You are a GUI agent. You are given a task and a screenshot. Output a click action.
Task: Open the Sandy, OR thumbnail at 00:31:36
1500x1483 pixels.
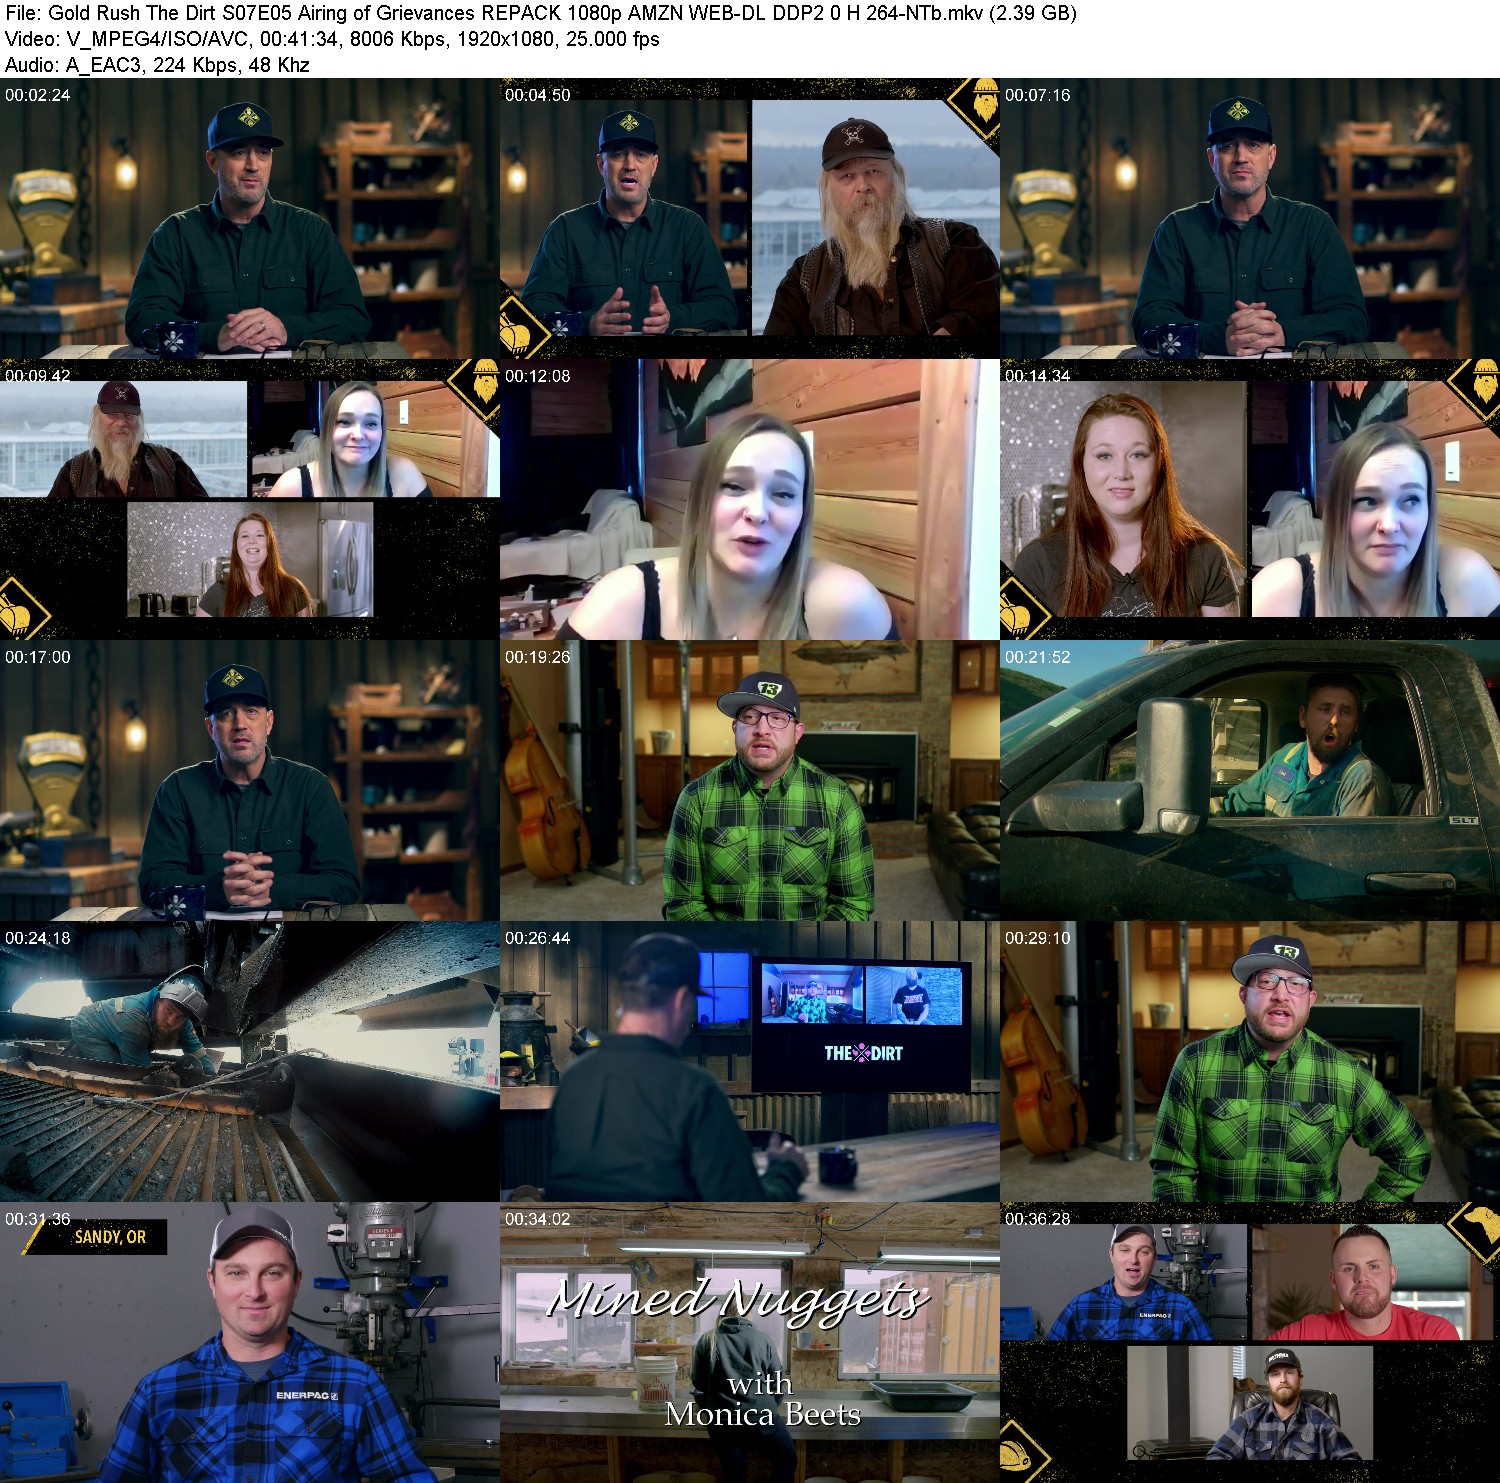(250, 1343)
